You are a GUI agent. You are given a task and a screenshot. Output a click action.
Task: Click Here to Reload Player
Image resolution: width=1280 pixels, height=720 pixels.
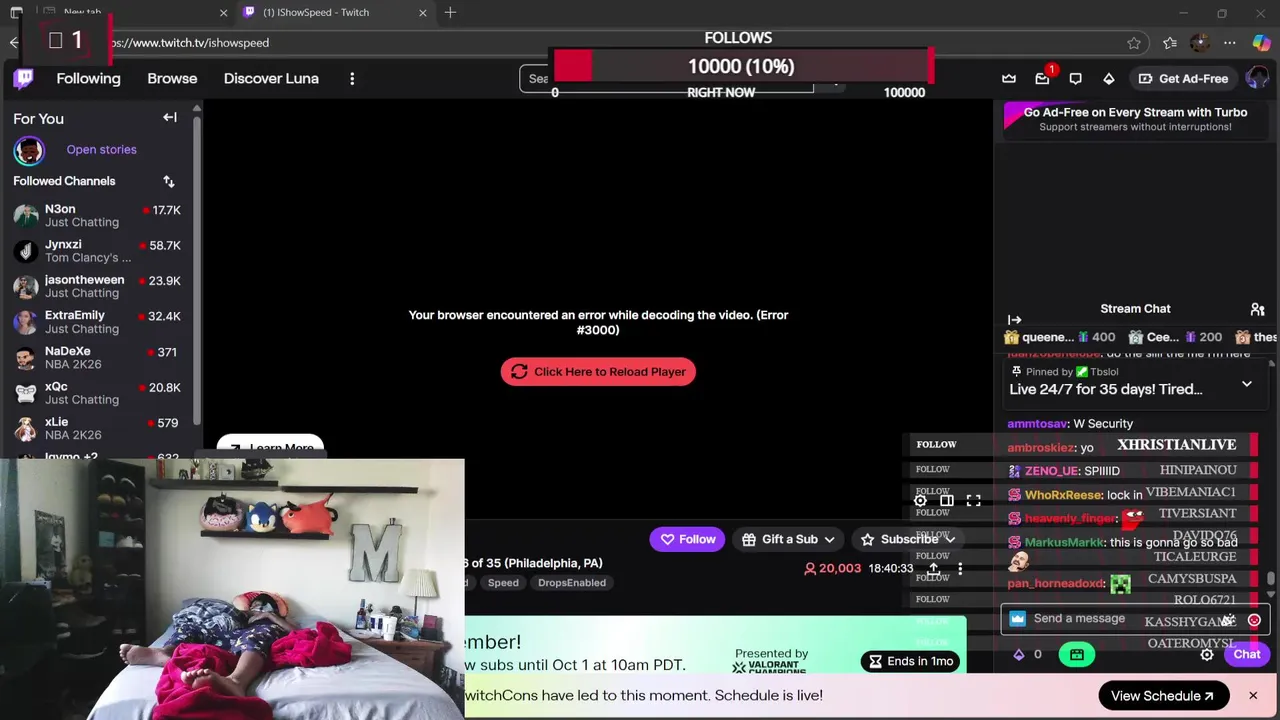point(598,372)
